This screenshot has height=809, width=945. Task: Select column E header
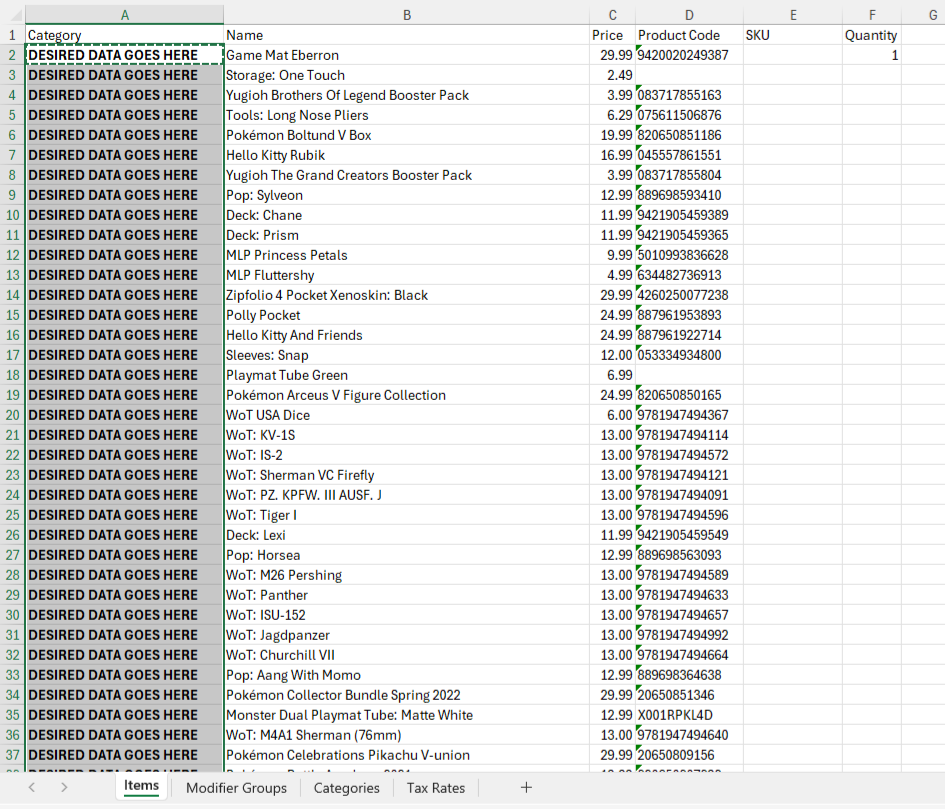click(793, 15)
